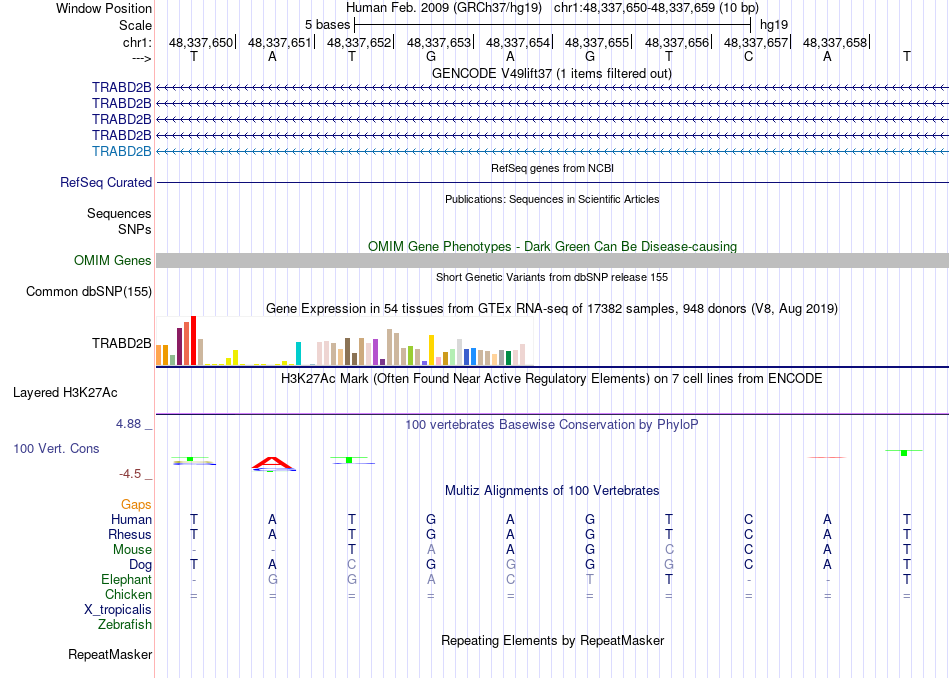Viewport: 950px width, 678px height.
Task: Click the faded A base in Mouse row
Action: point(431,550)
